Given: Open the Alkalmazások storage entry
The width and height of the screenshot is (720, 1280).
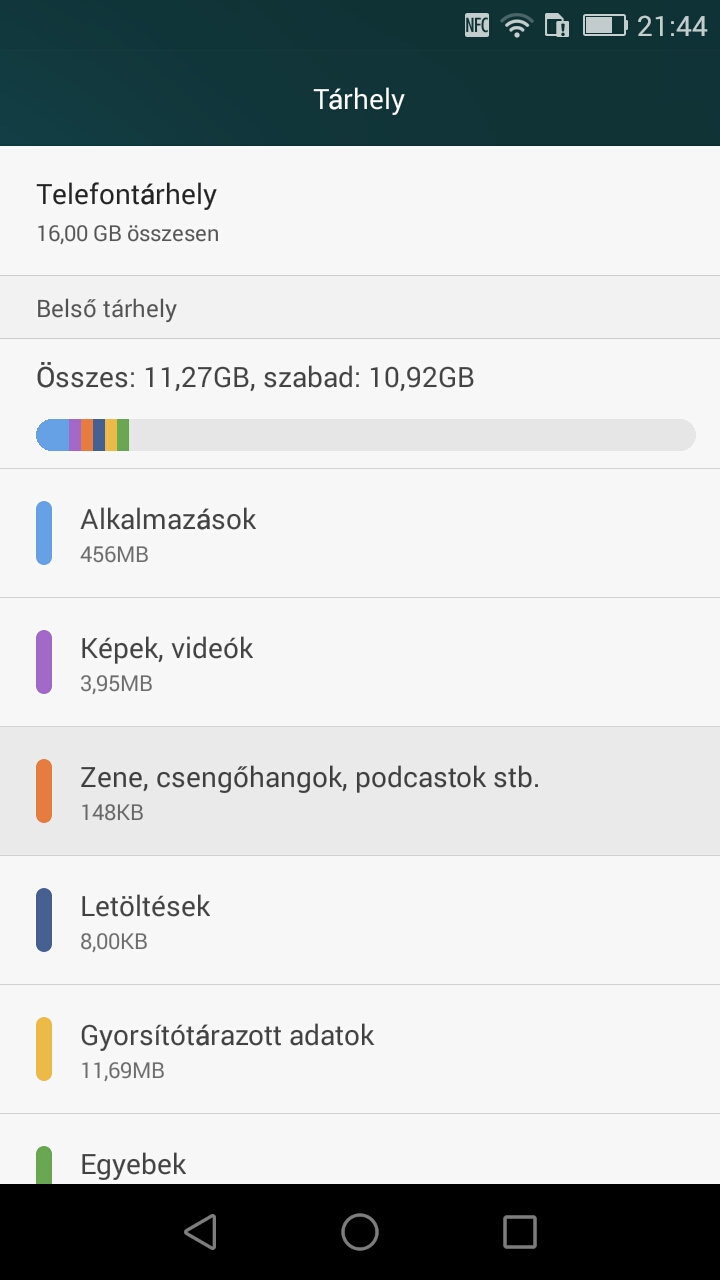Looking at the screenshot, I should 360,533.
